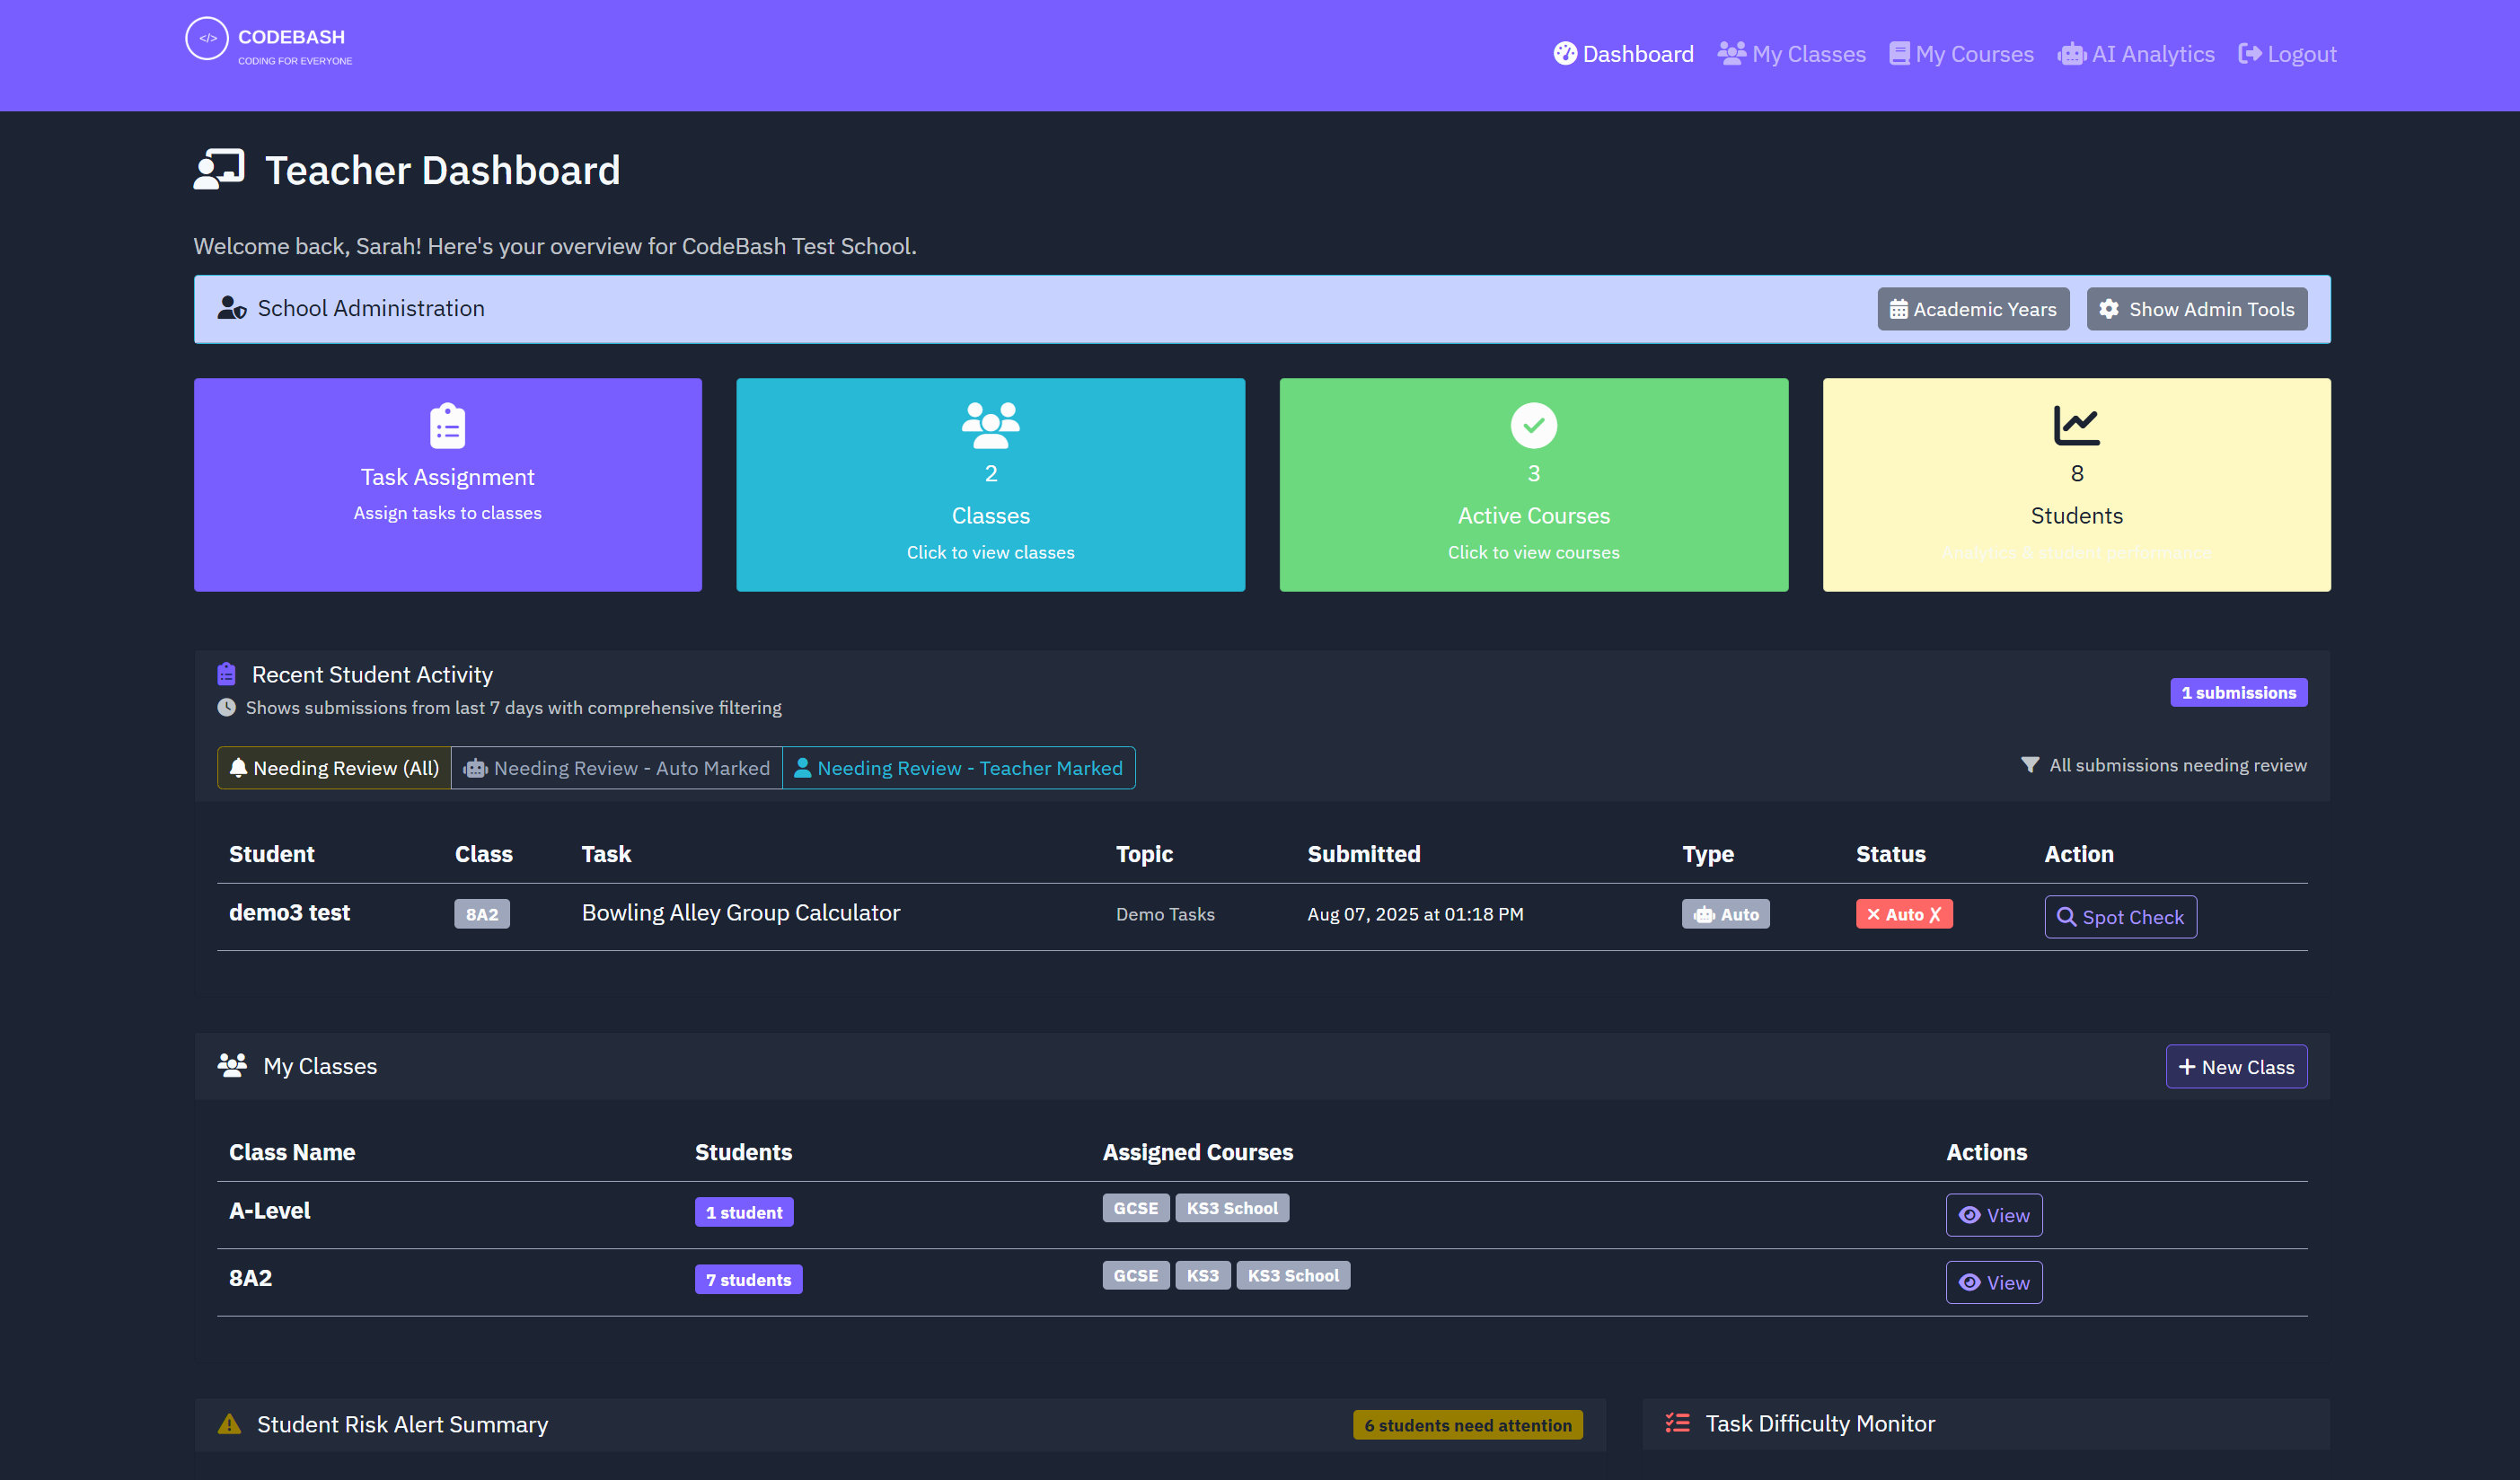The width and height of the screenshot is (2520, 1480).
Task: Open the Academic Years button
Action: coord(1973,309)
